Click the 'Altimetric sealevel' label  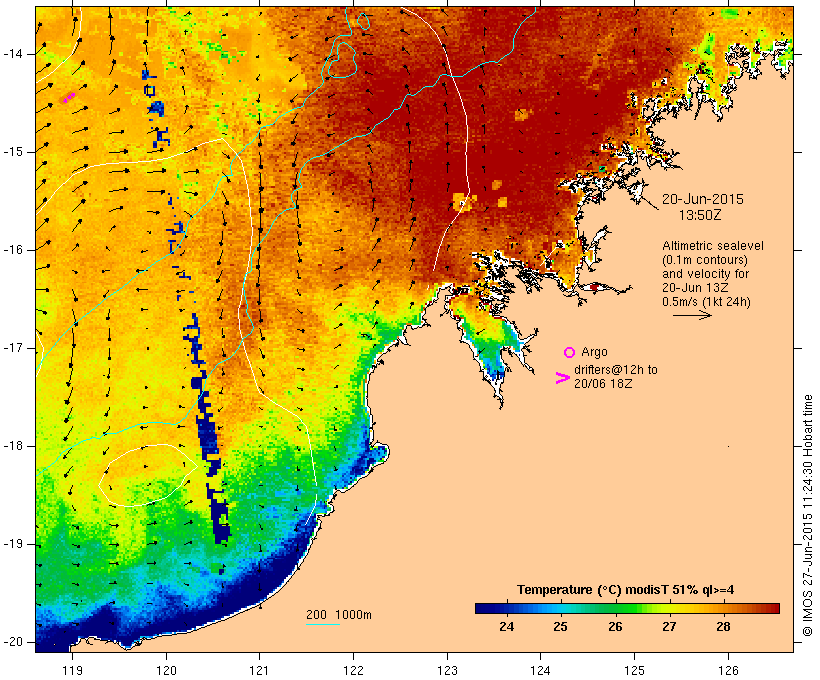(x=712, y=246)
